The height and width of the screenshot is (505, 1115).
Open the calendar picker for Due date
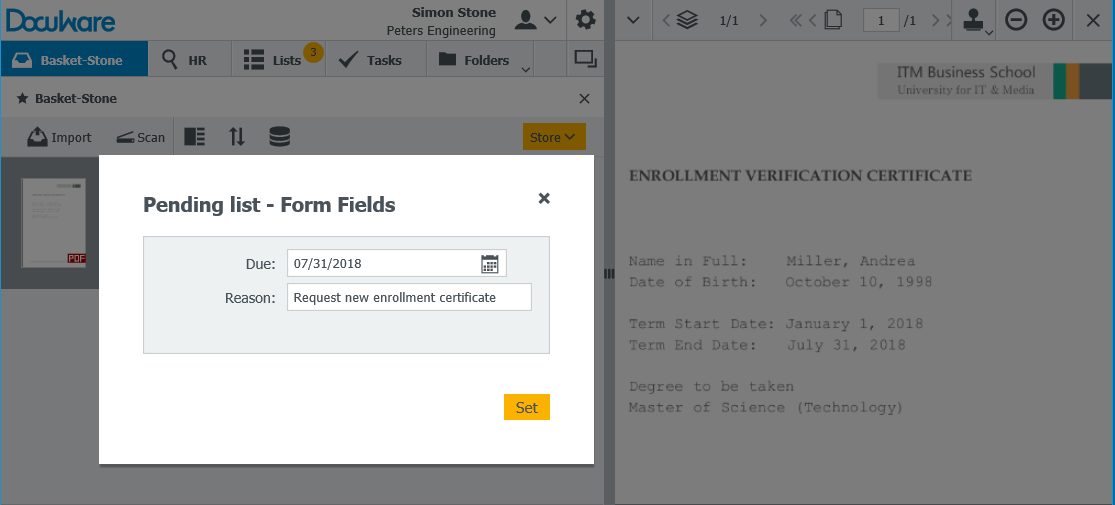(489, 264)
